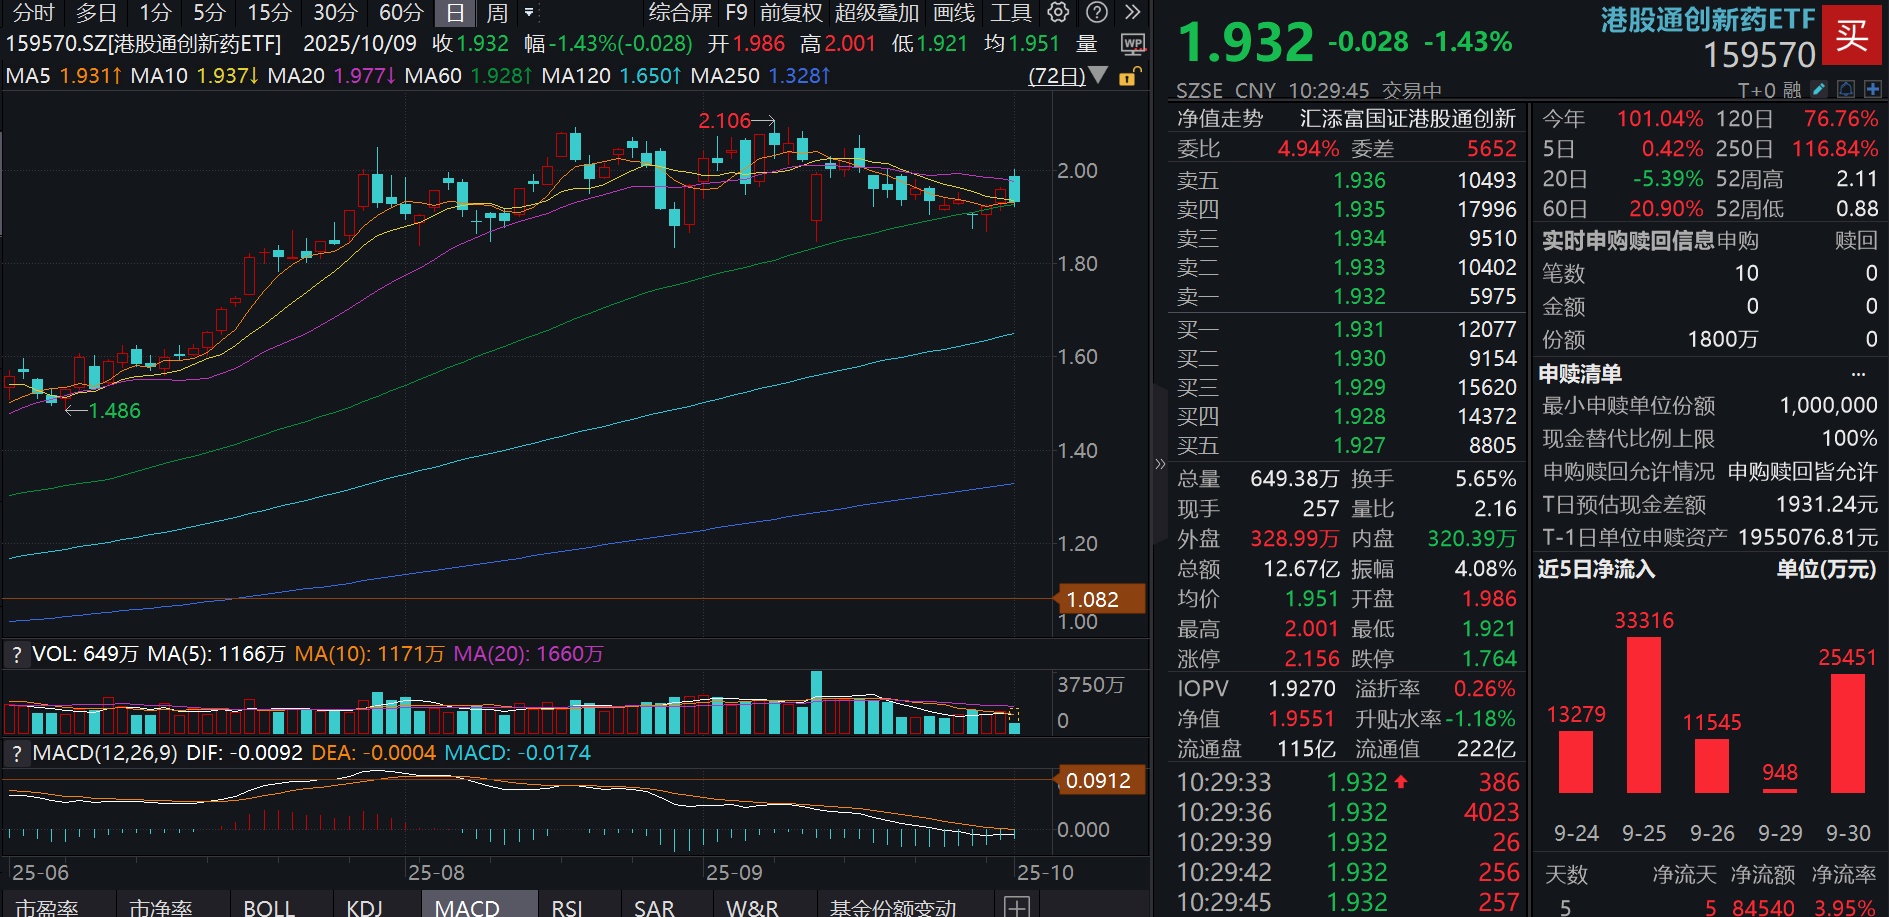Enable the 前复权 price adjustment mode
The width and height of the screenshot is (1889, 917).
pos(790,13)
